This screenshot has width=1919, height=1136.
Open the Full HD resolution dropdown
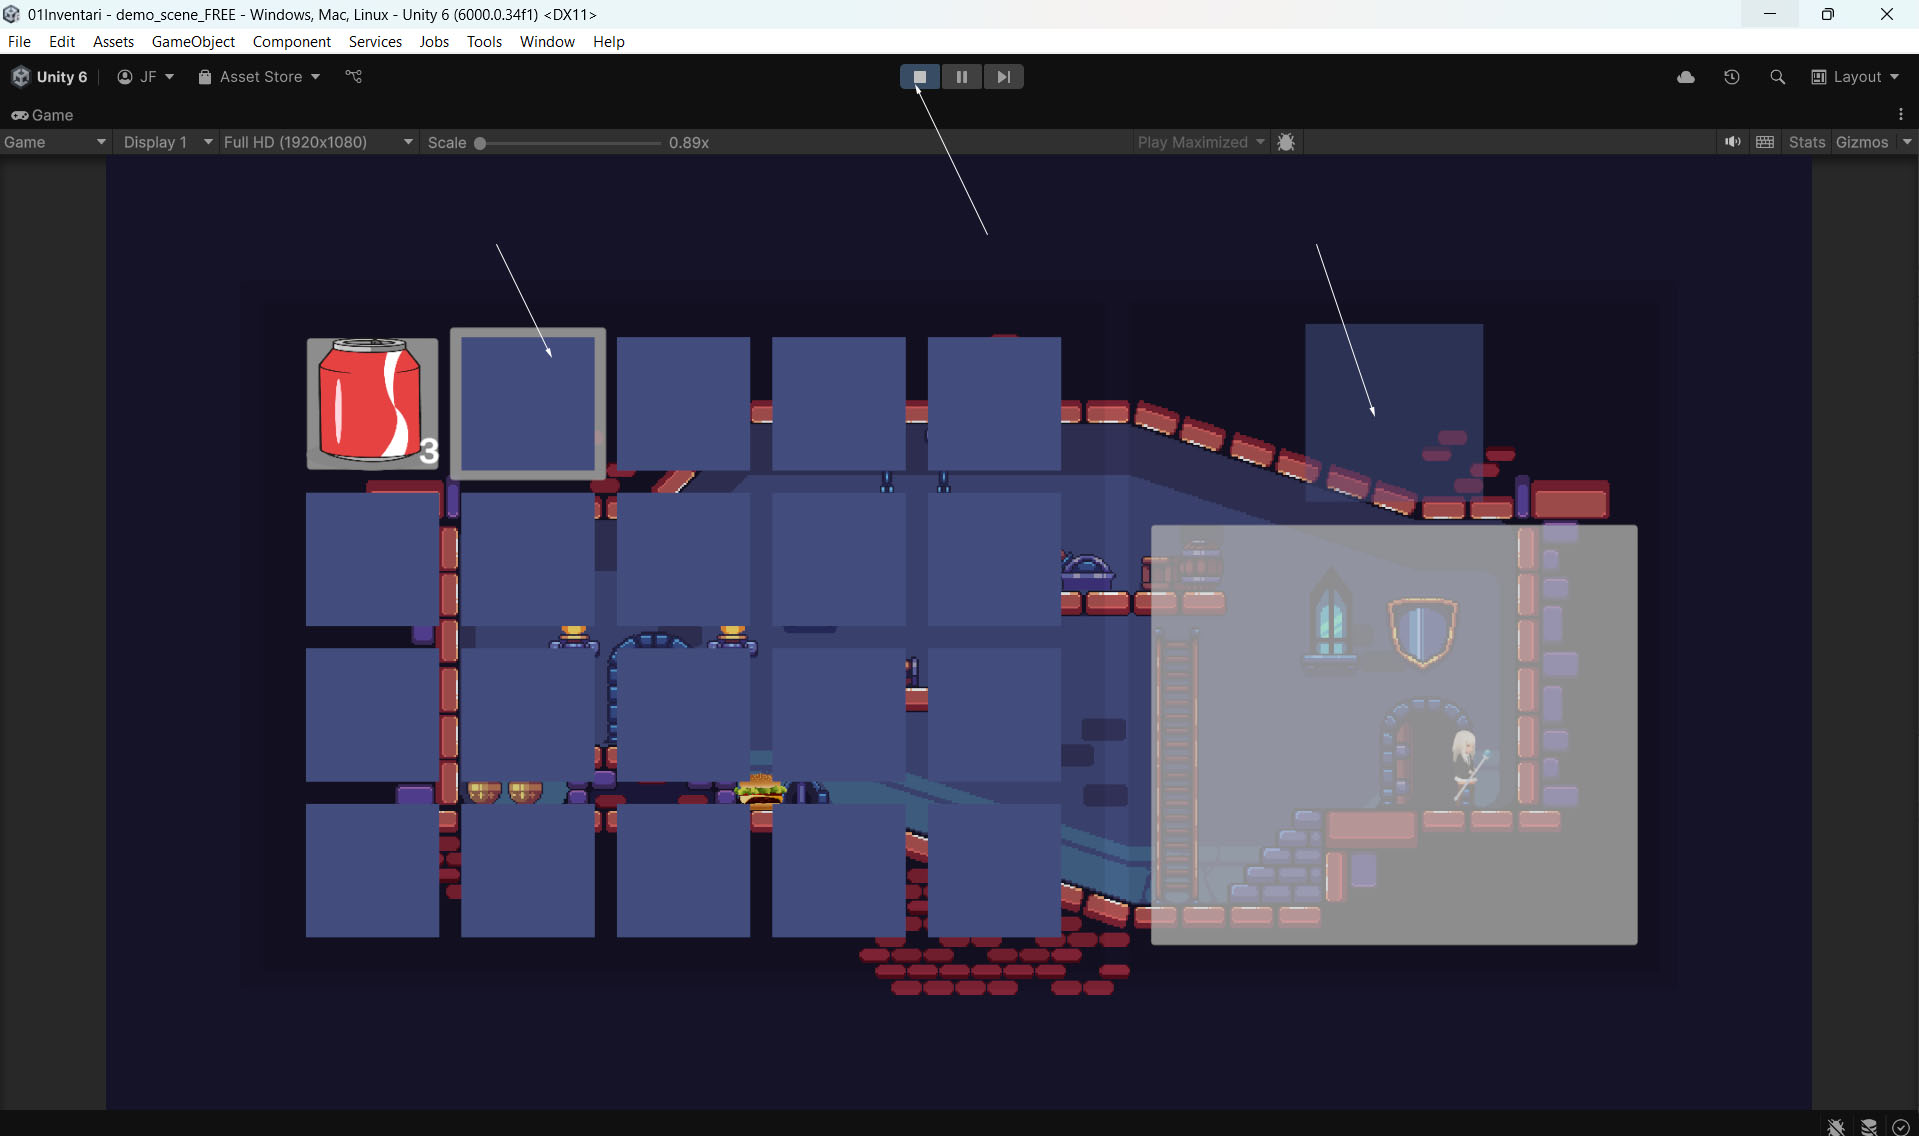[x=317, y=142]
